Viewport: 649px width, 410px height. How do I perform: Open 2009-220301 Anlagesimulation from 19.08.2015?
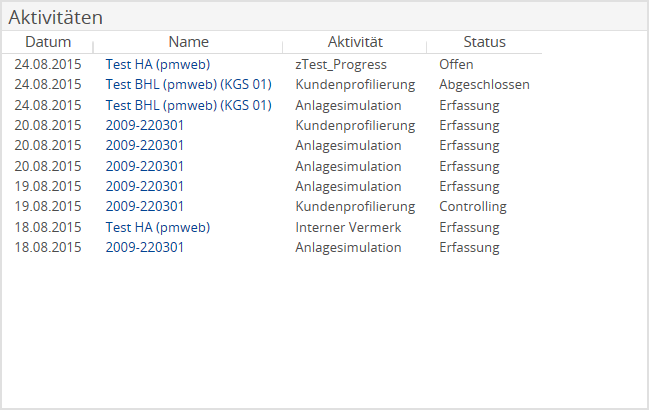click(145, 186)
